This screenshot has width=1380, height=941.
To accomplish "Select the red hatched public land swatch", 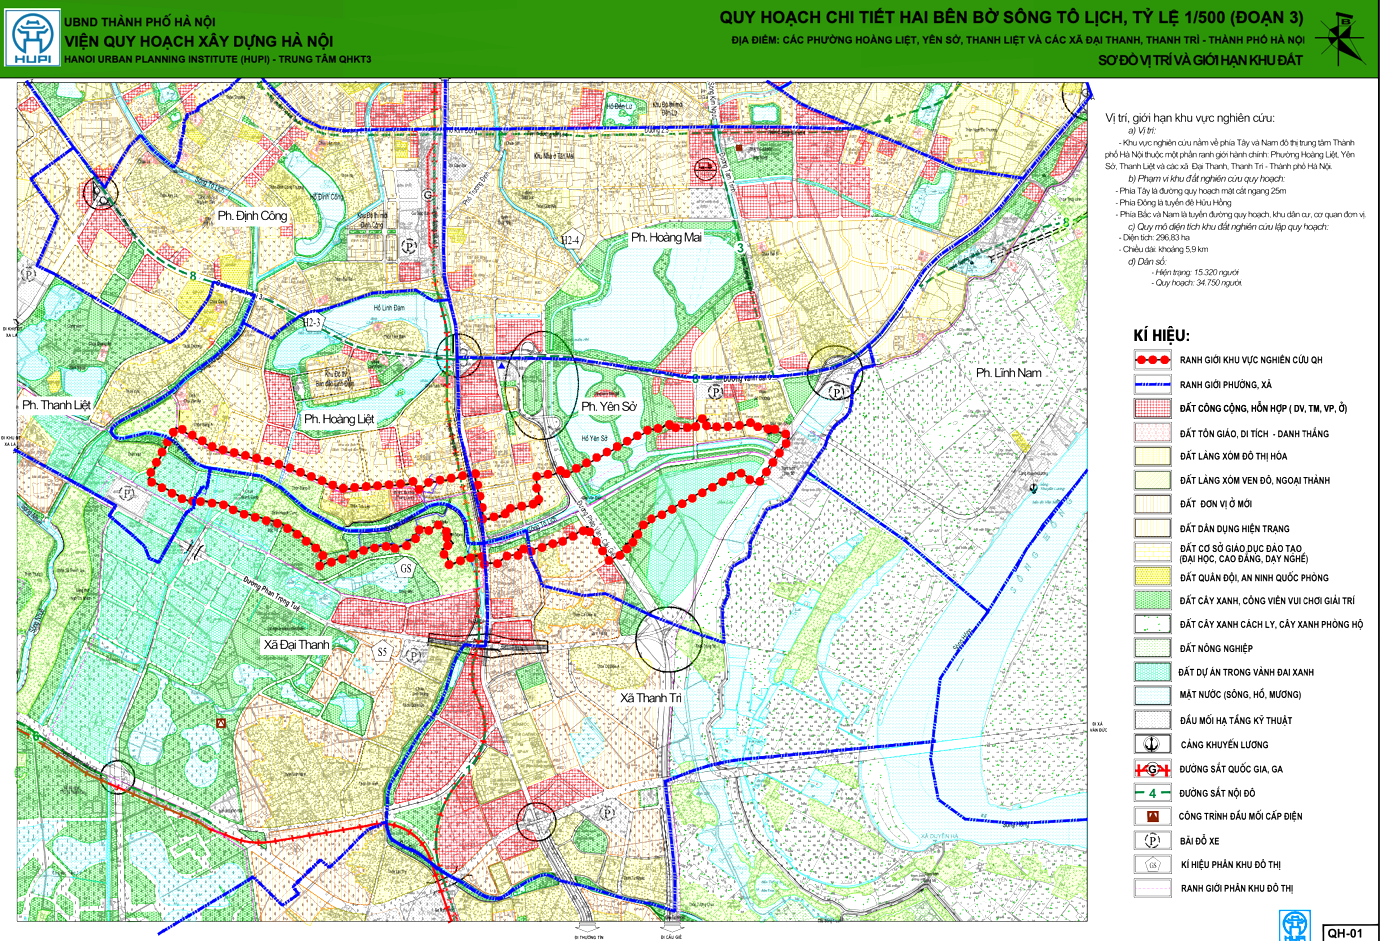I will pyautogui.click(x=1152, y=408).
